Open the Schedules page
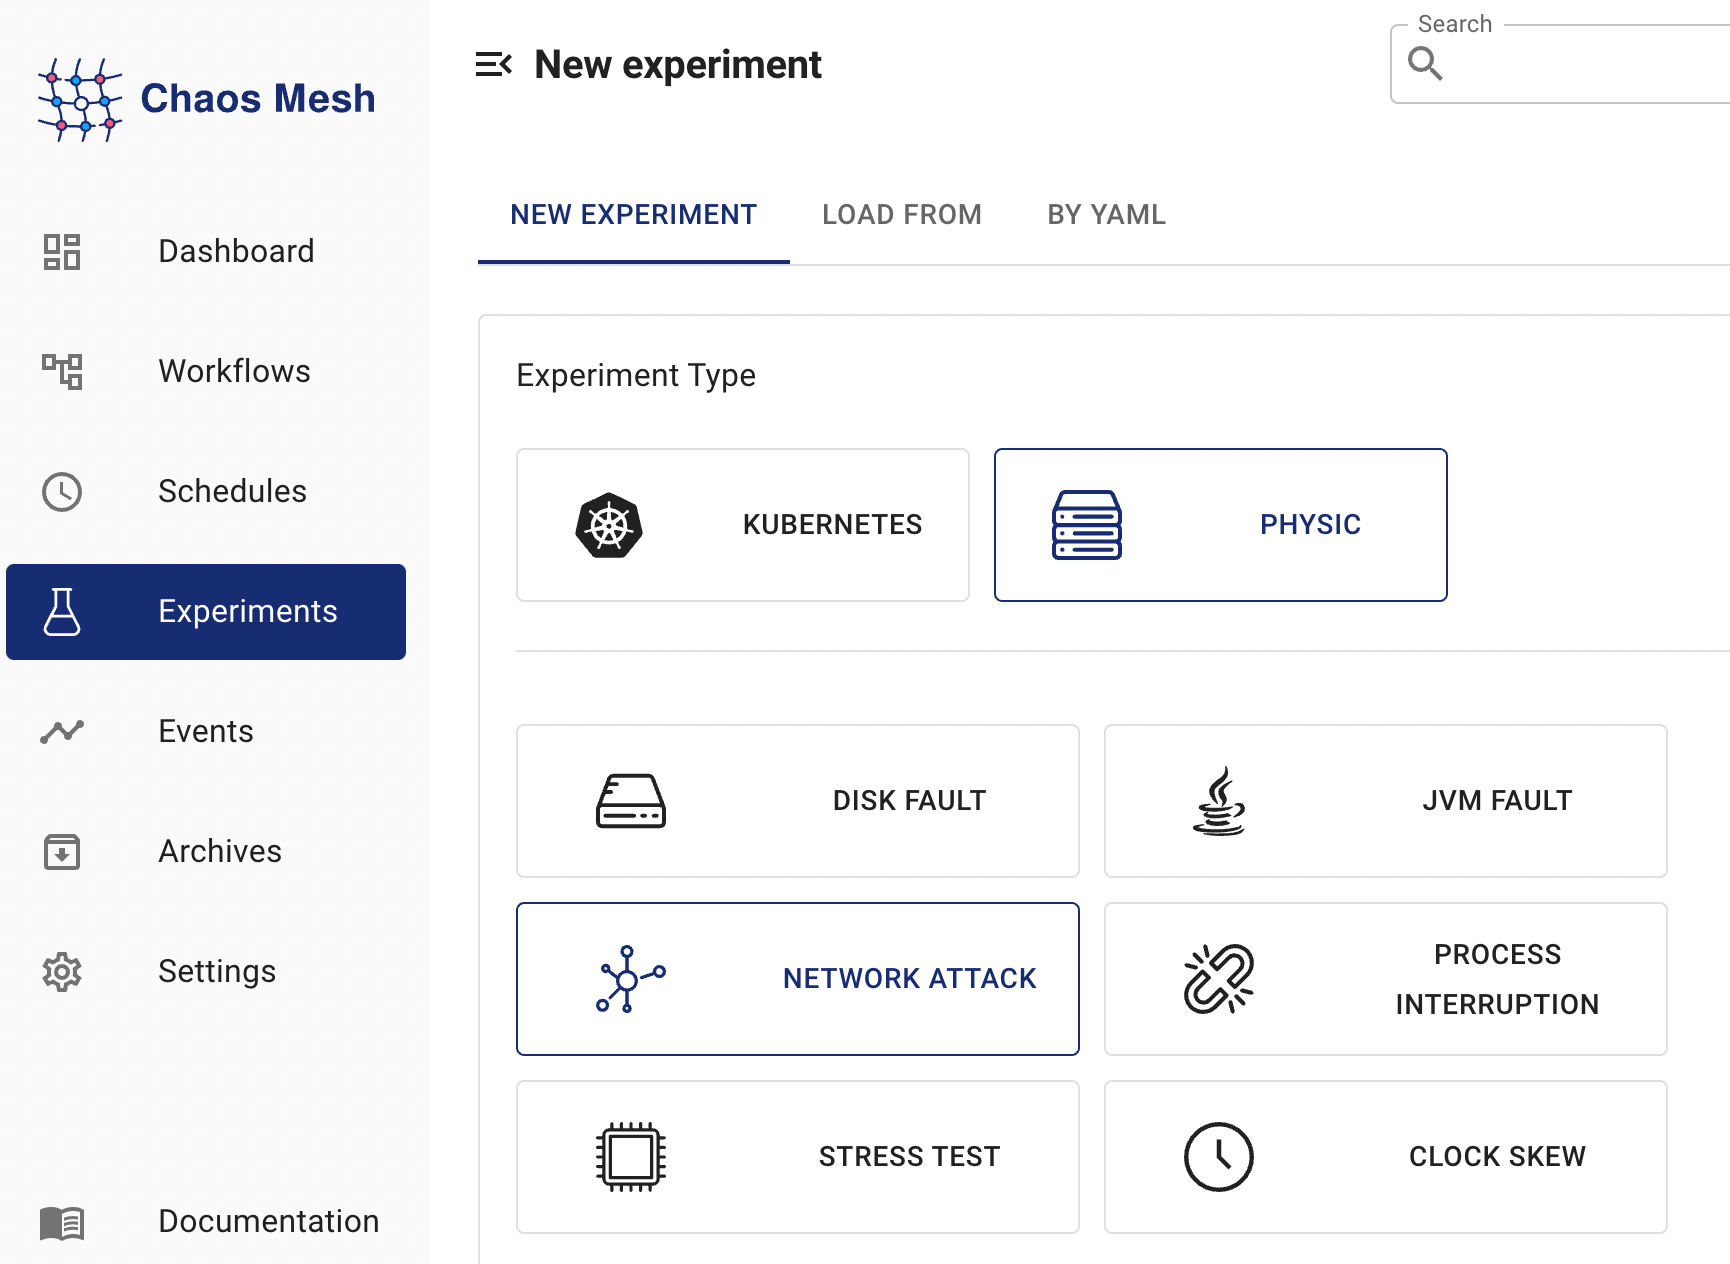The height and width of the screenshot is (1264, 1730). pos(232,491)
